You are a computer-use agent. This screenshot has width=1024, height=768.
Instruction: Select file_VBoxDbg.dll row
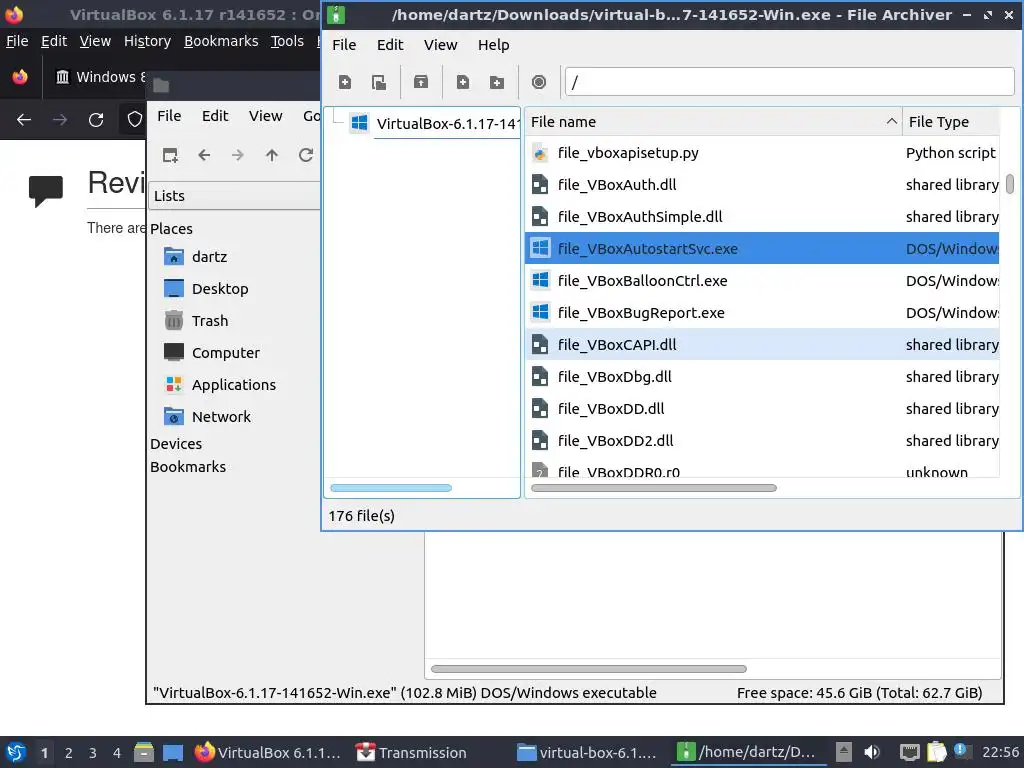[762, 377]
